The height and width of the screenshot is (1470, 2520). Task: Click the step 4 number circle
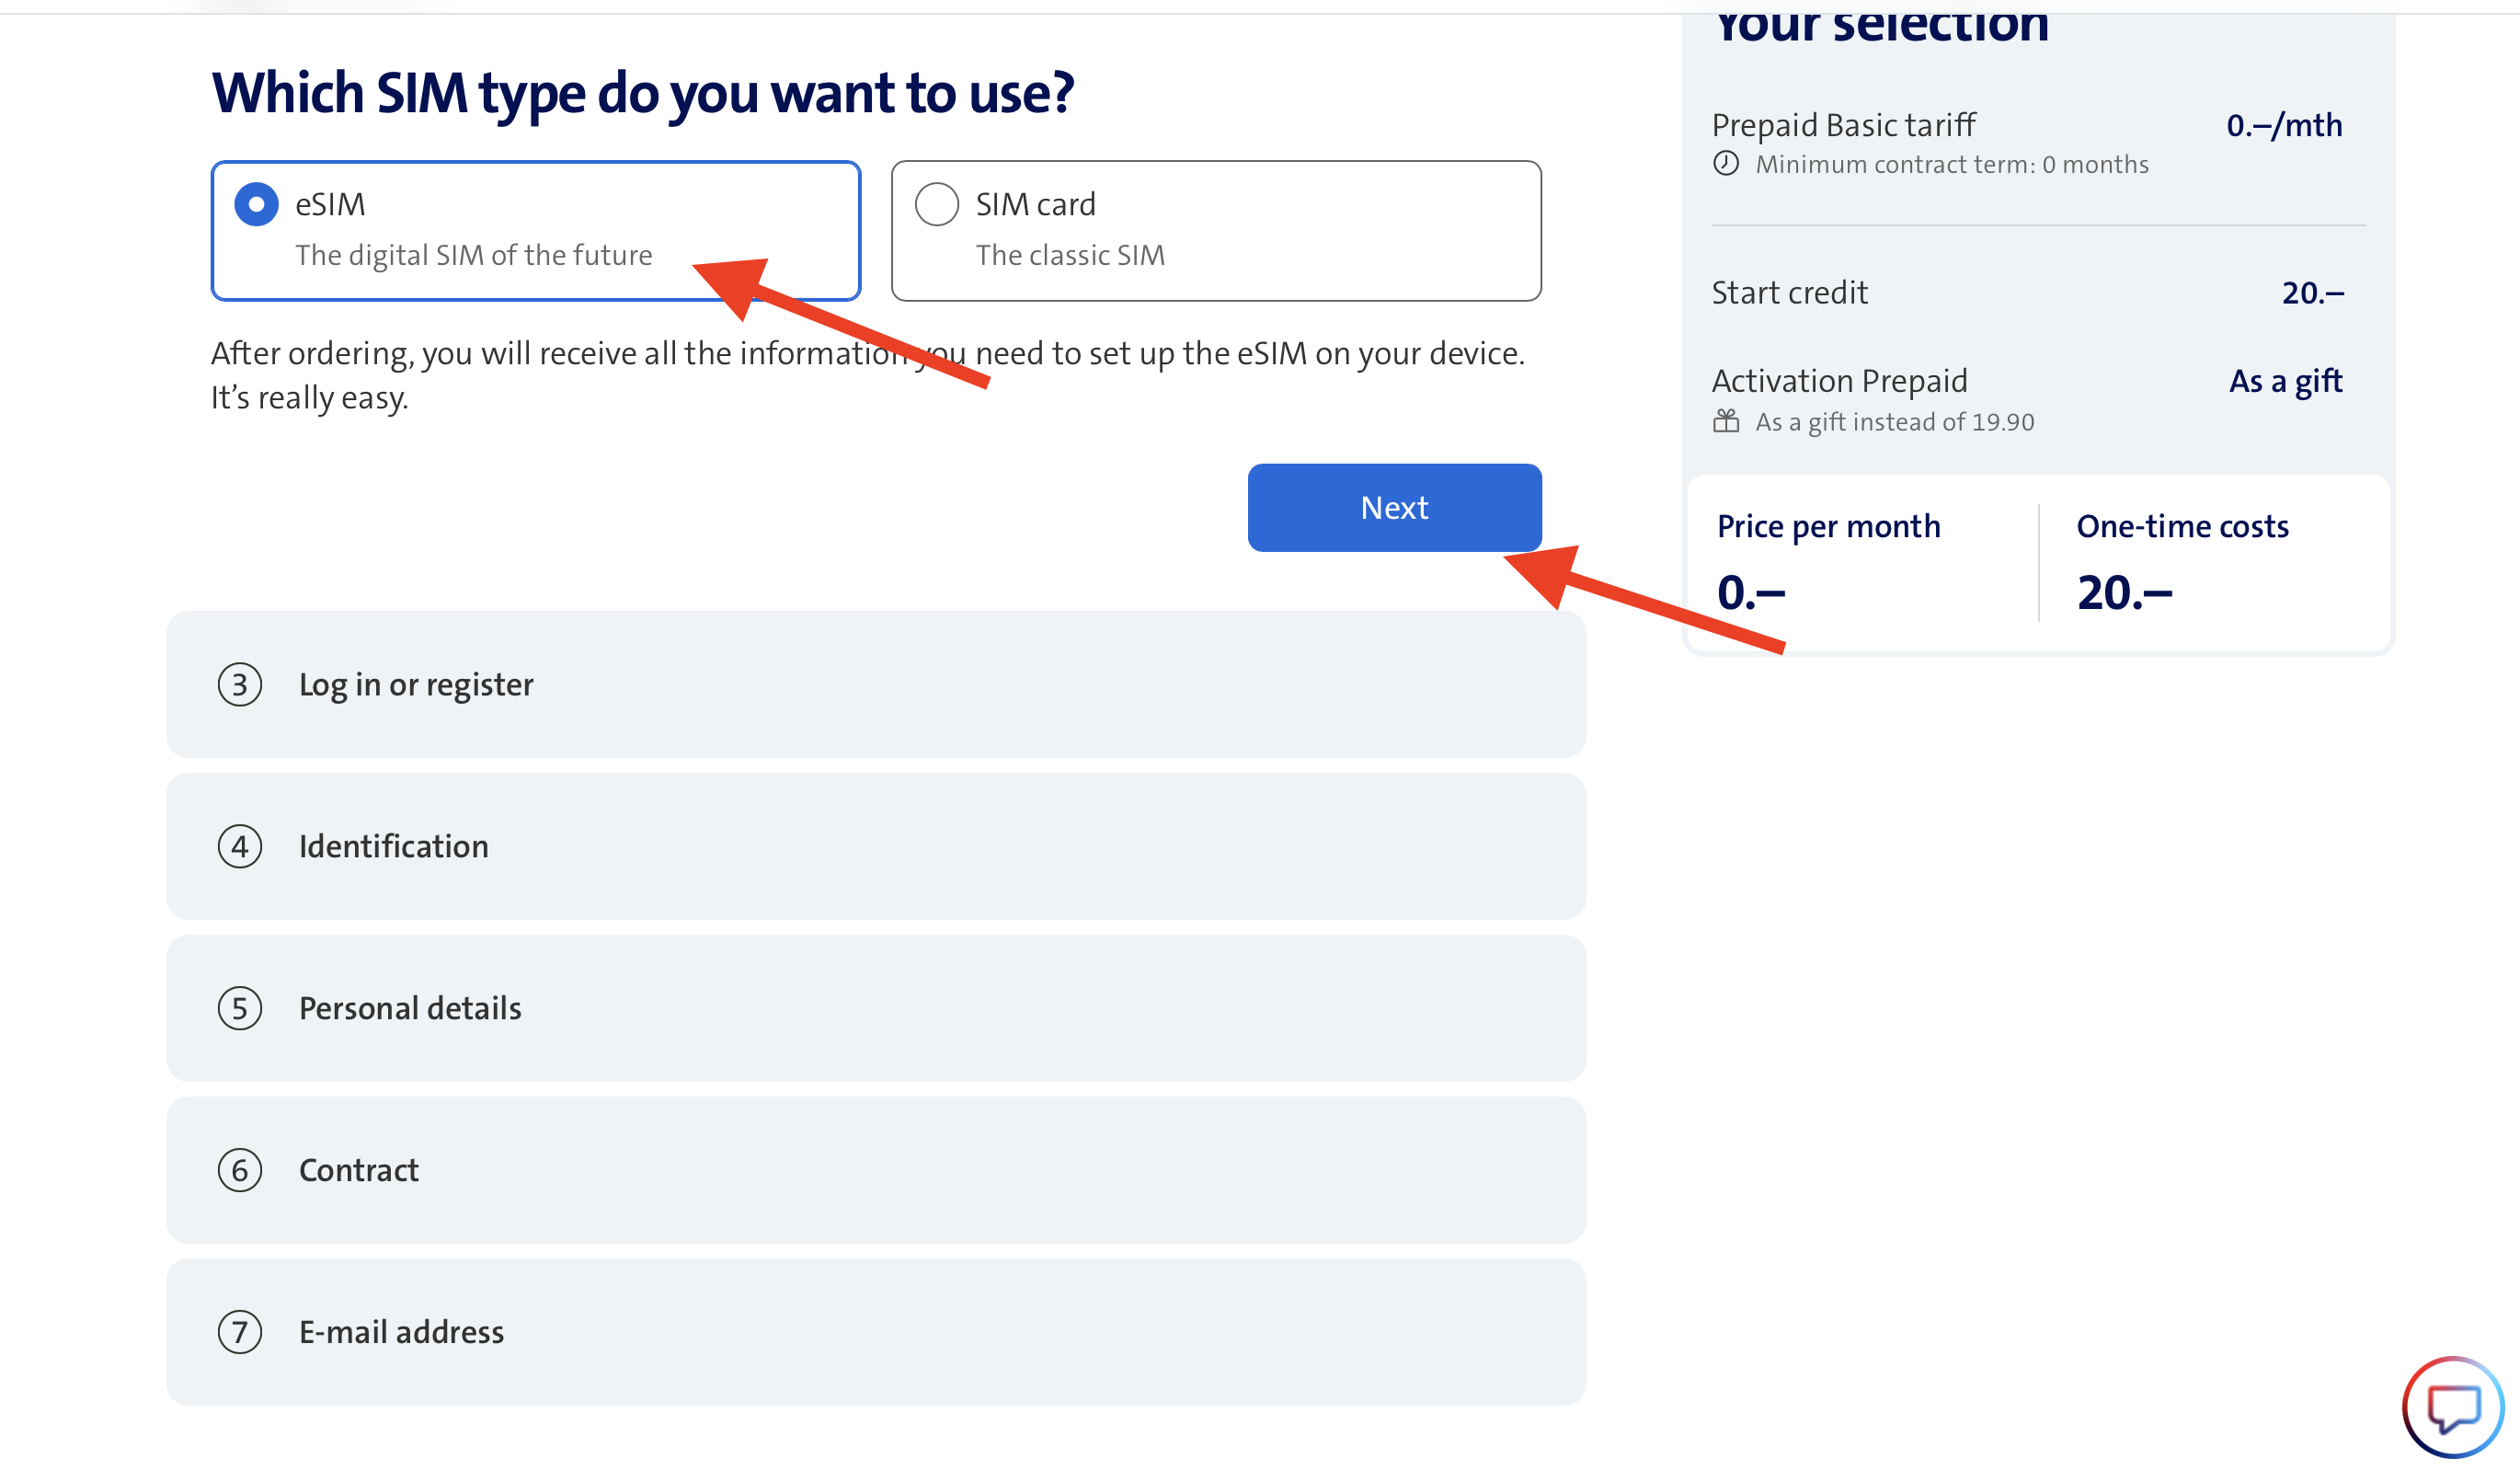click(240, 847)
